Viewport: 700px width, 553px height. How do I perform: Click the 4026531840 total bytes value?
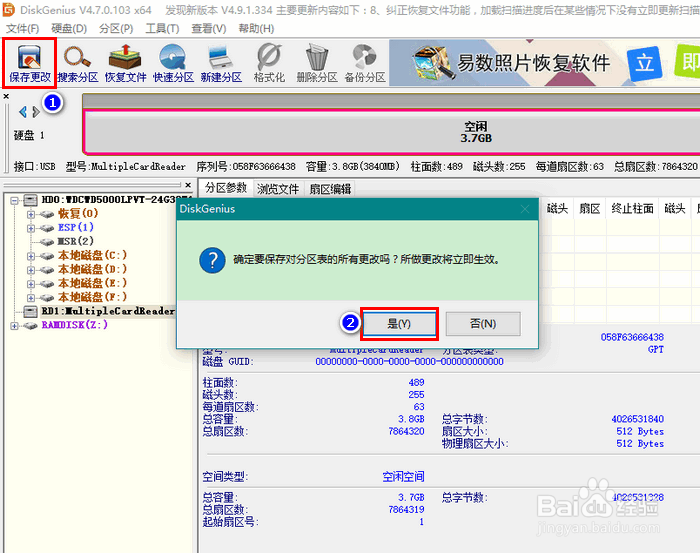click(x=638, y=419)
